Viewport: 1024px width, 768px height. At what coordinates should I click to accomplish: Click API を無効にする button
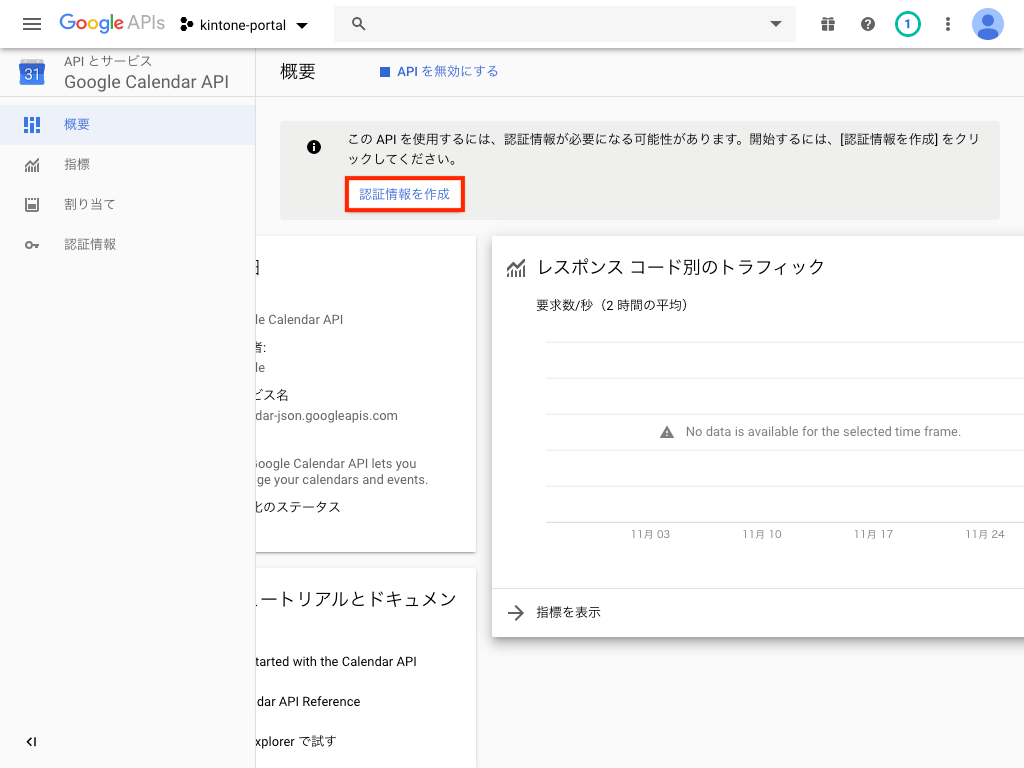439,72
